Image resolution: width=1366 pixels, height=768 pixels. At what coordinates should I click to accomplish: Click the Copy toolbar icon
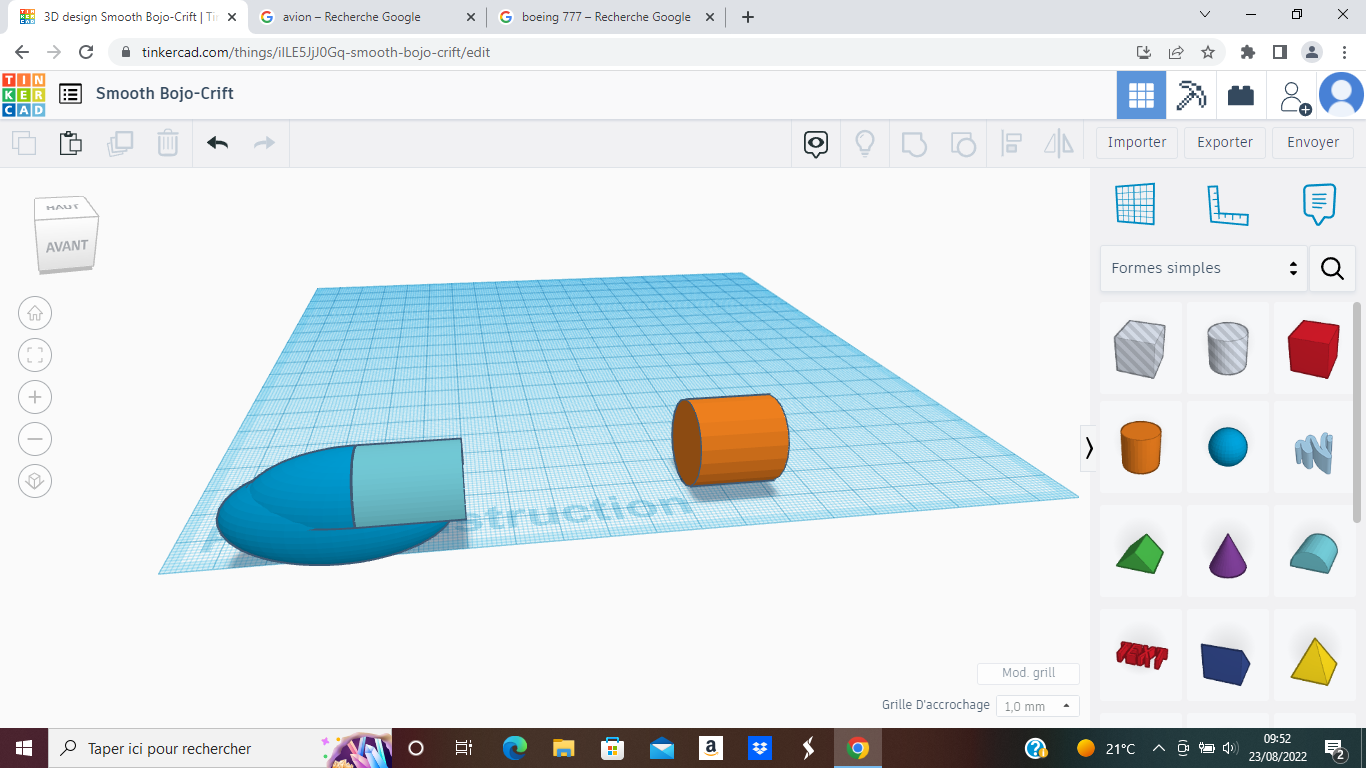click(x=24, y=143)
